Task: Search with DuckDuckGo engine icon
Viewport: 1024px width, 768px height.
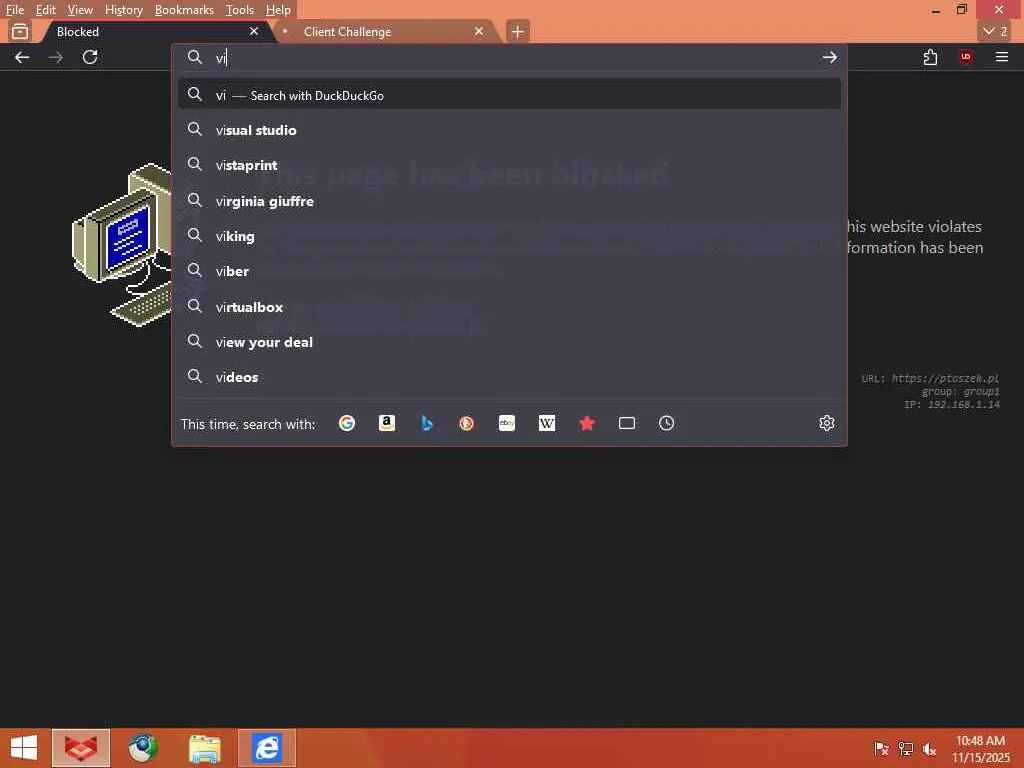Action: 466,423
